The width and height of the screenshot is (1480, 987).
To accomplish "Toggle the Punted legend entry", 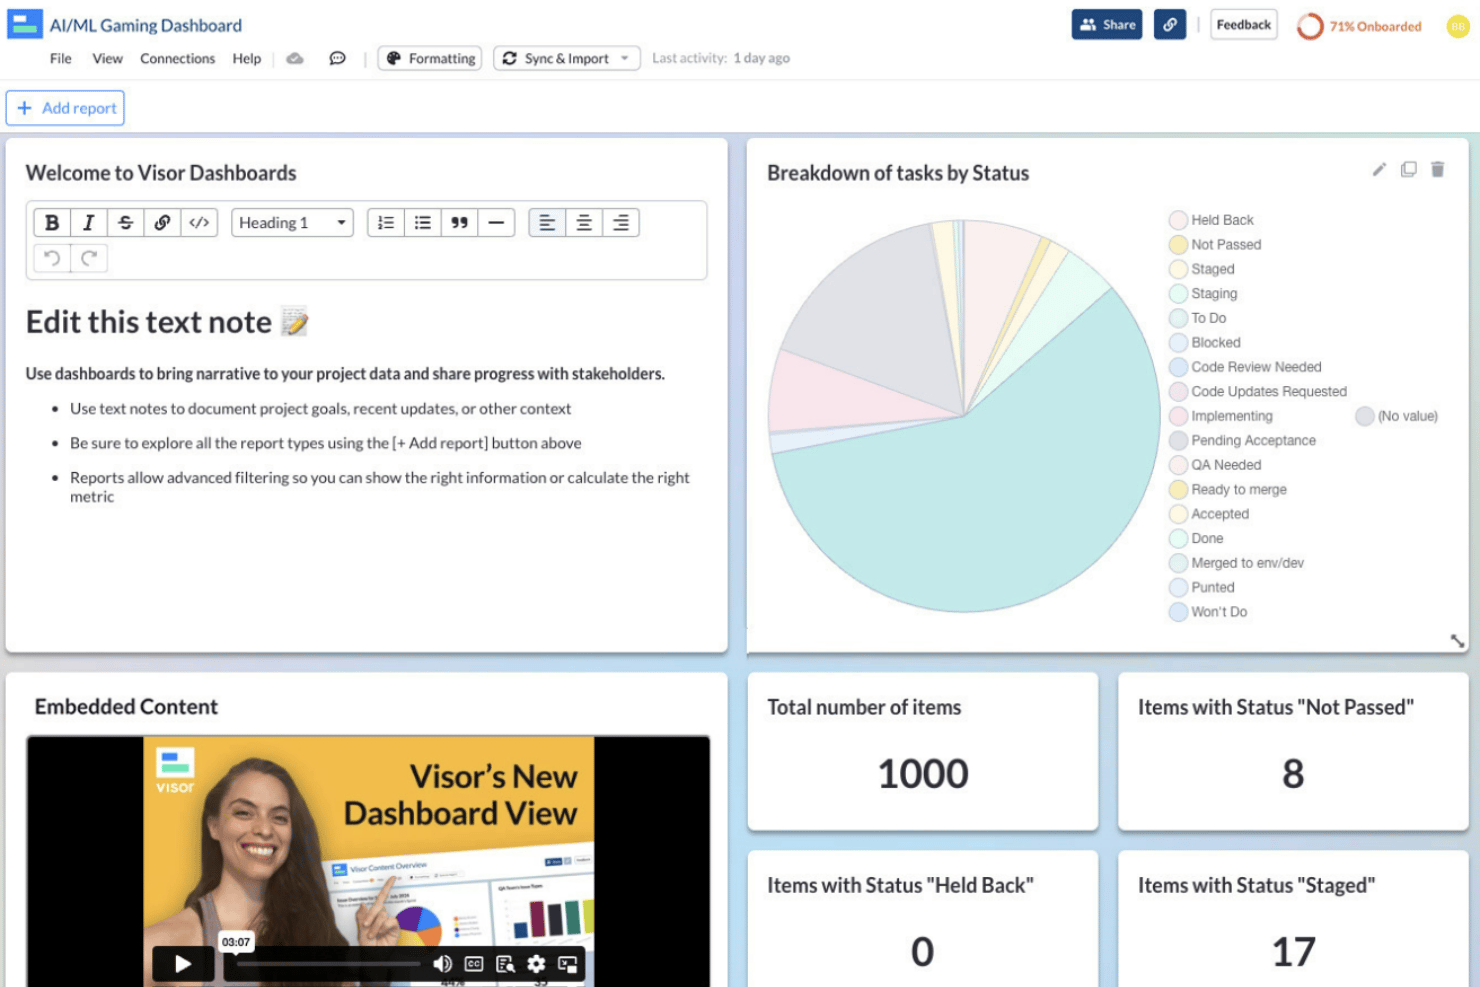I will [x=1202, y=587].
